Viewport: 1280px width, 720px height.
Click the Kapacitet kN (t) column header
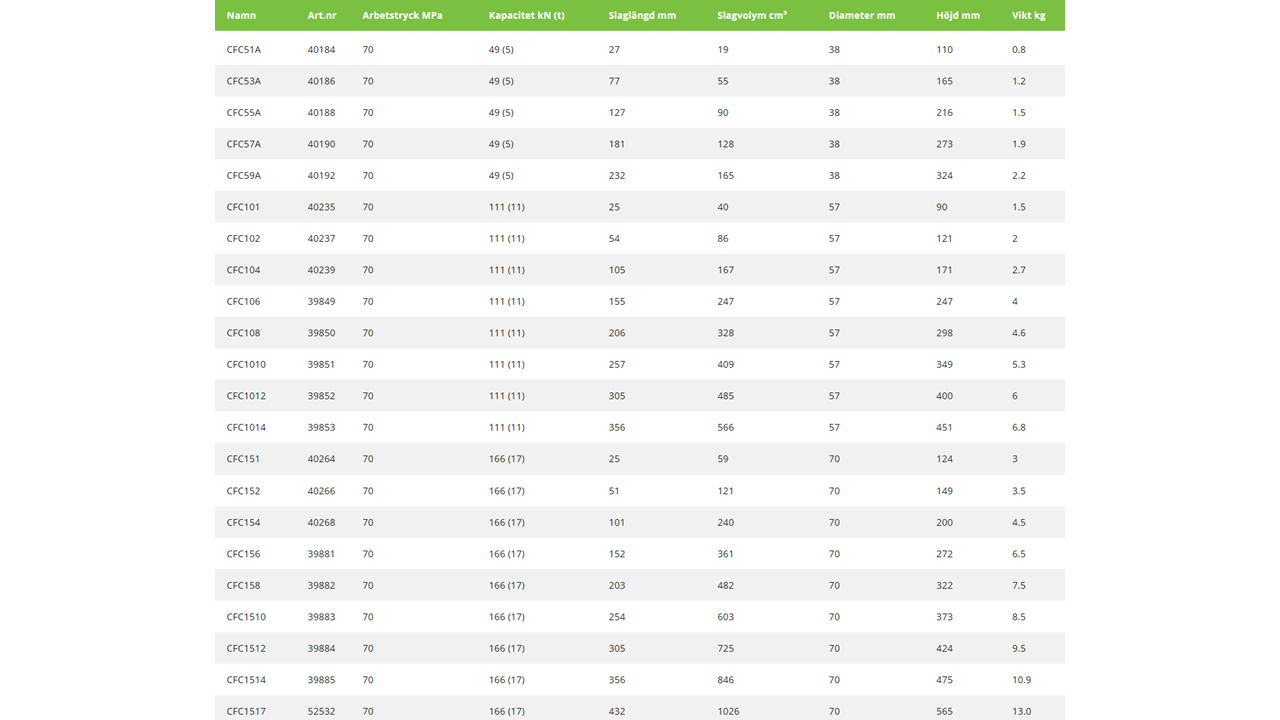tap(526, 16)
